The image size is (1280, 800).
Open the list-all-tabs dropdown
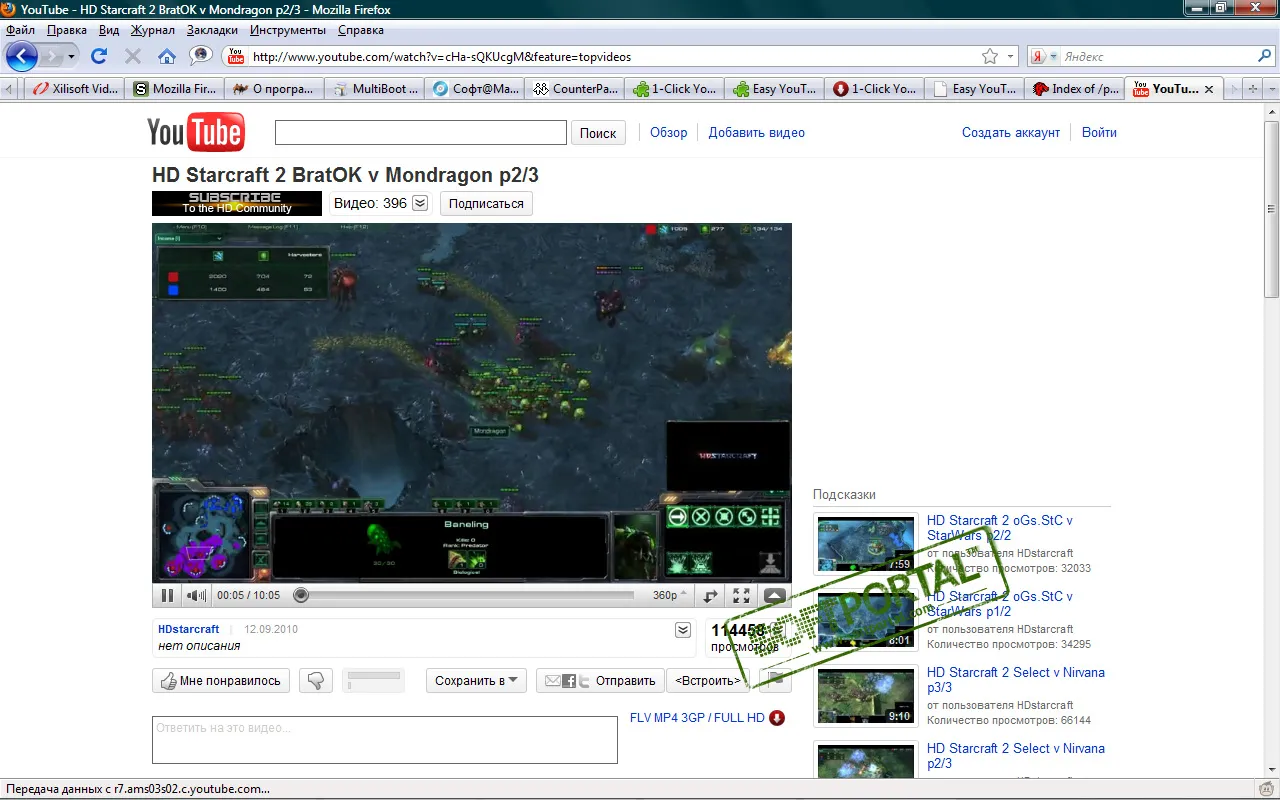[1270, 89]
